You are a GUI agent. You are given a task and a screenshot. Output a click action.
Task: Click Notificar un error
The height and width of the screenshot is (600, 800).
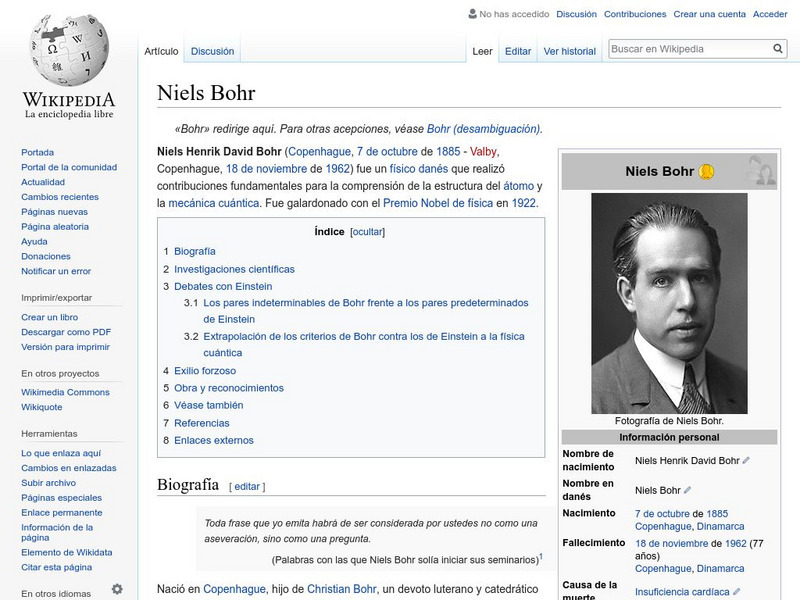[x=56, y=271]
